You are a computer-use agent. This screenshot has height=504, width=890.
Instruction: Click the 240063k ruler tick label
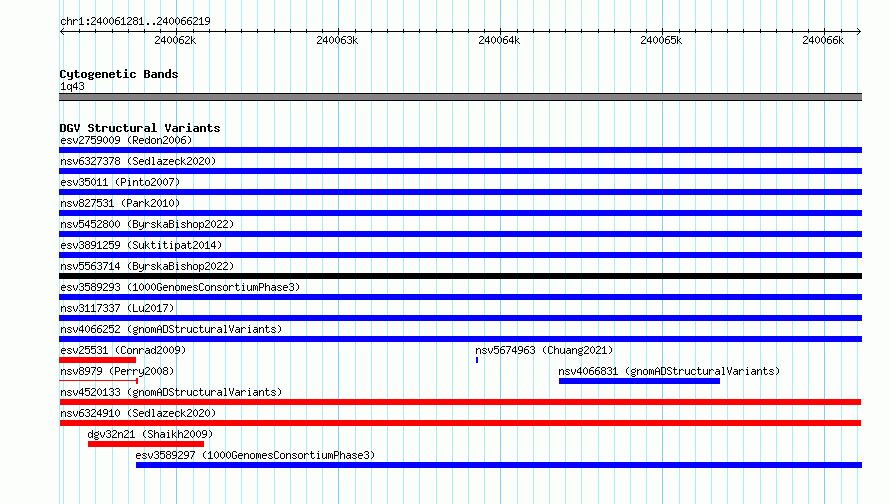pos(337,40)
